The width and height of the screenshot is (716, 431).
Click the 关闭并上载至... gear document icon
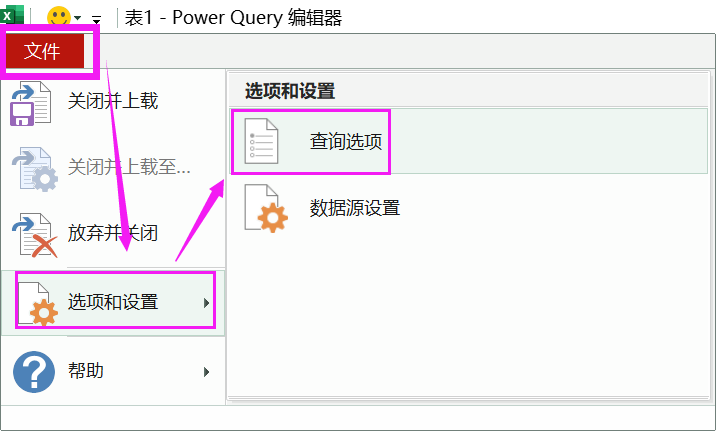(x=35, y=169)
